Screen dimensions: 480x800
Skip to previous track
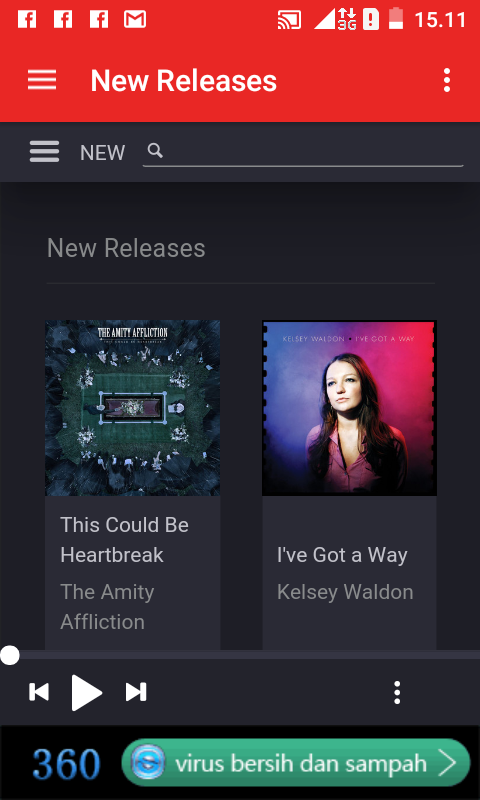39,692
